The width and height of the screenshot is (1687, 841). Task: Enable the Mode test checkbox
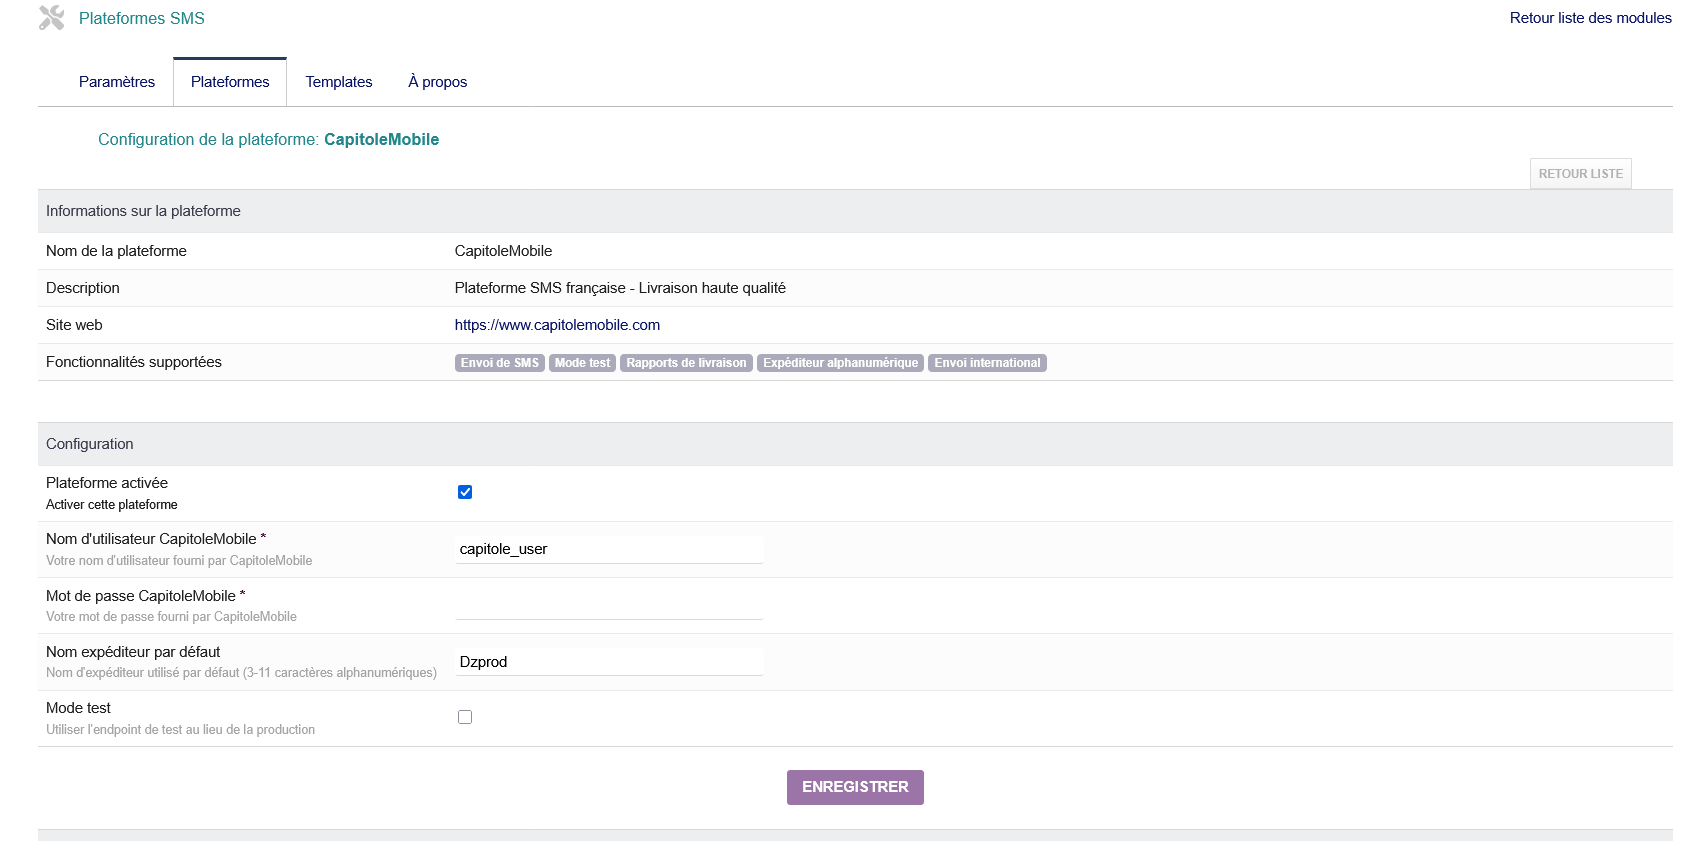pos(465,717)
